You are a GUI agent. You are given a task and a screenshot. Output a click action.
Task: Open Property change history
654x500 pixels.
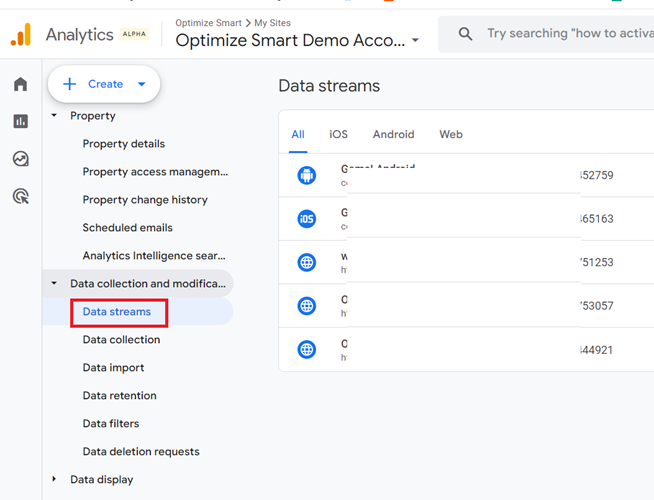[x=145, y=200]
